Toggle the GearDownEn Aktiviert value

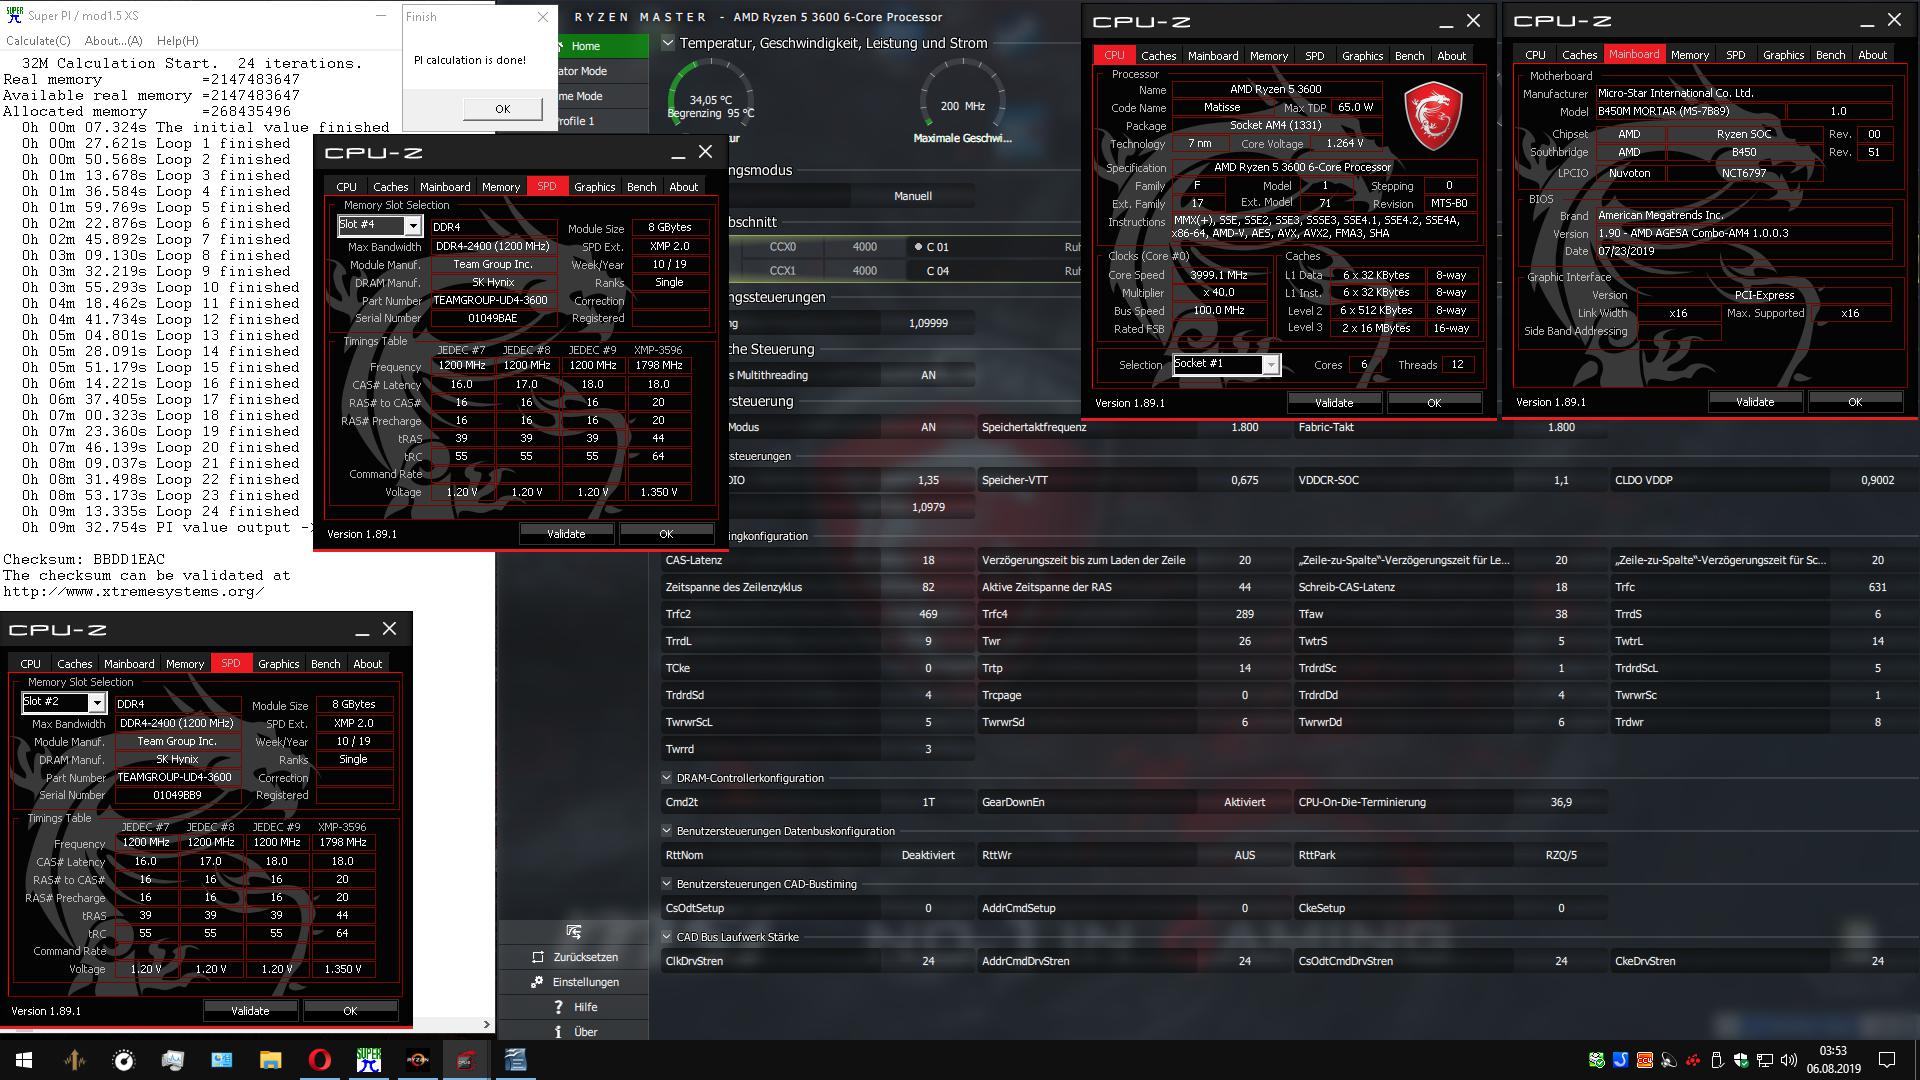(1244, 802)
